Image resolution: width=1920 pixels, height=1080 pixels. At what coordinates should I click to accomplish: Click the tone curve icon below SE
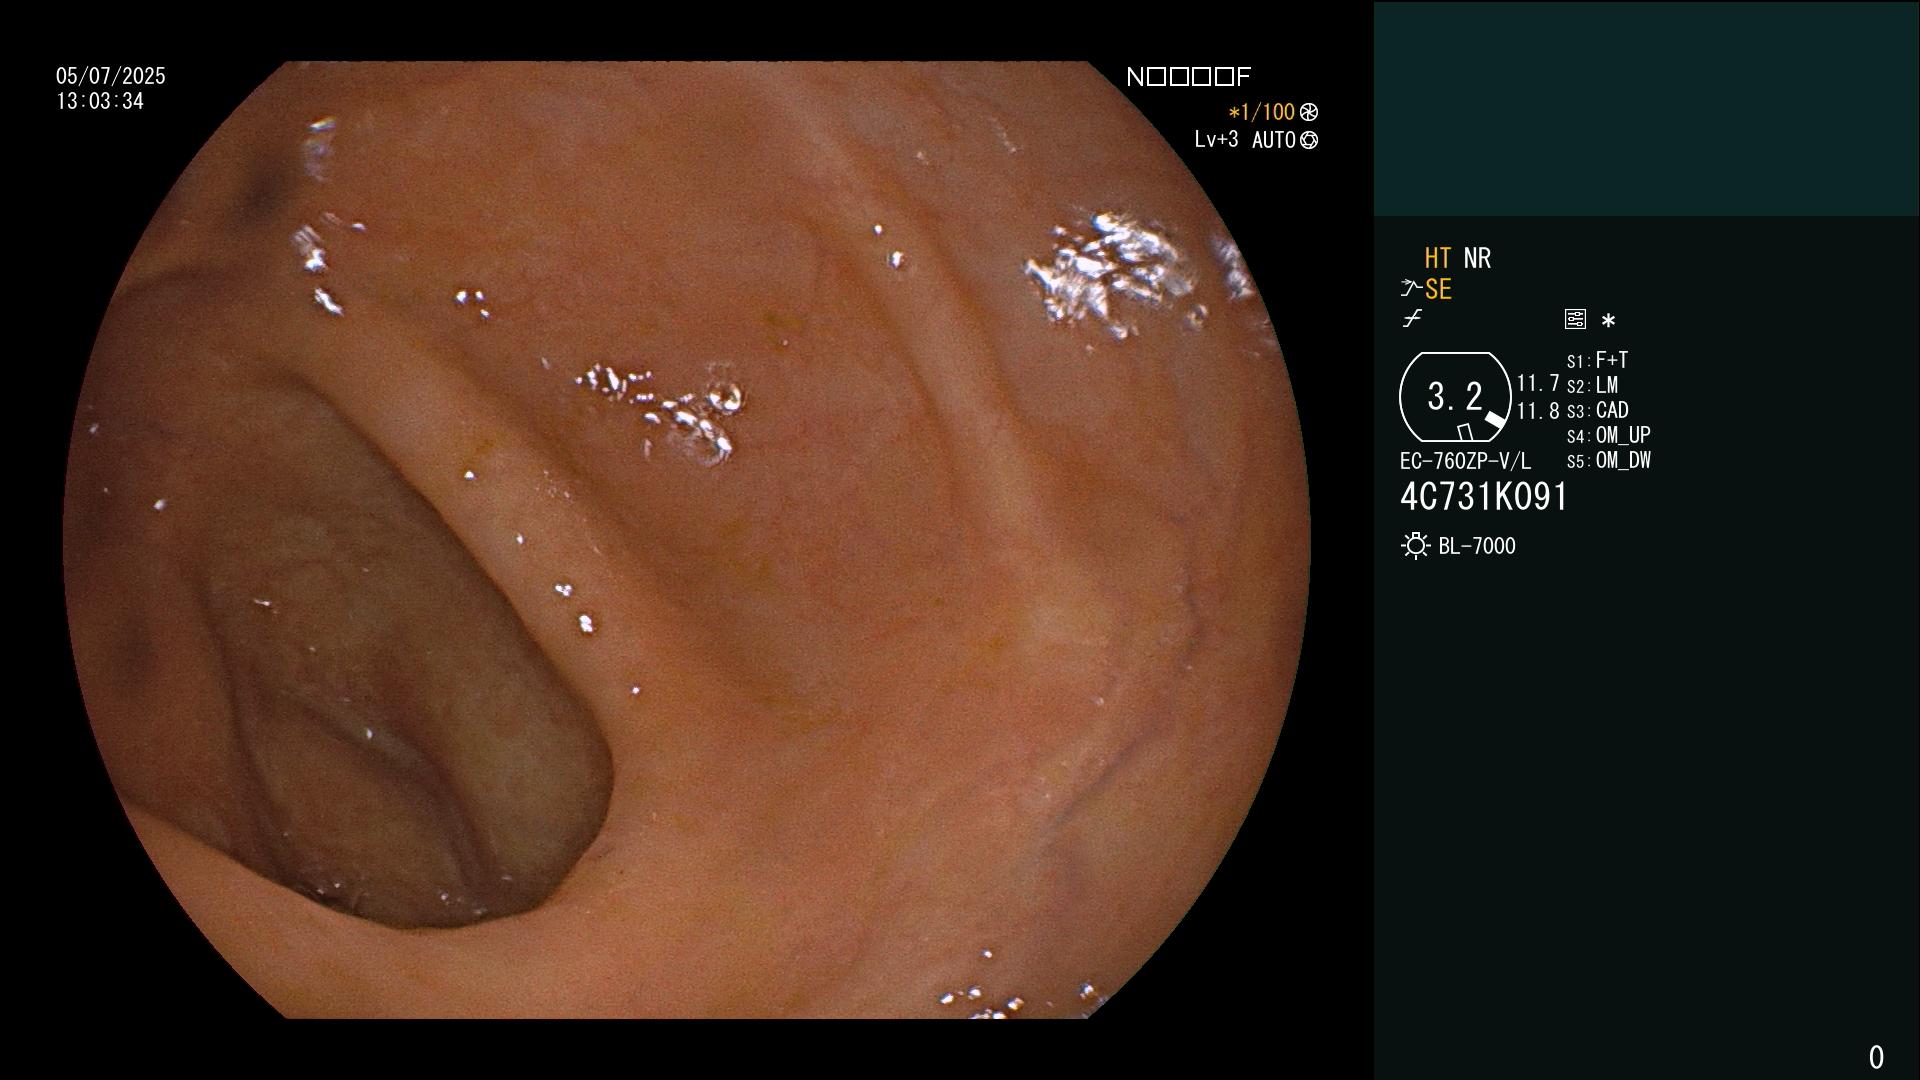pos(1412,319)
